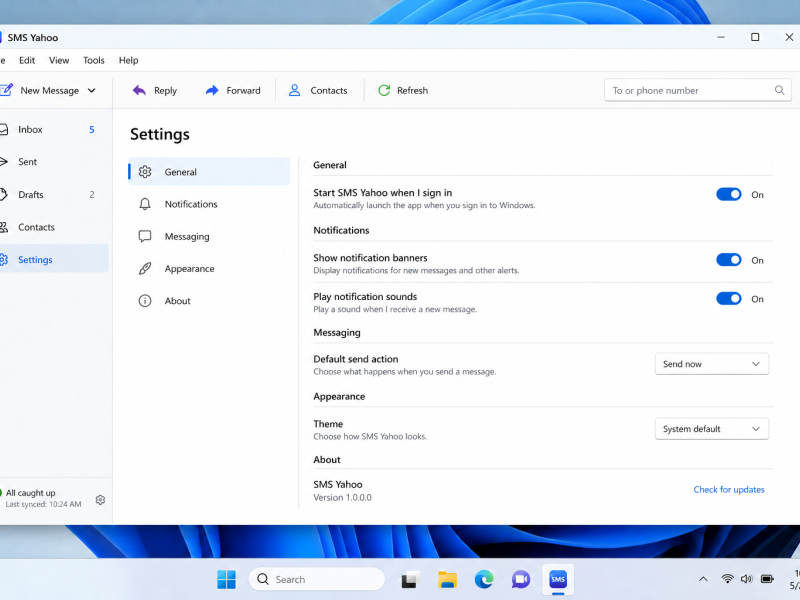Open Task View on the taskbar
The height and width of the screenshot is (600, 800).
[x=410, y=580]
